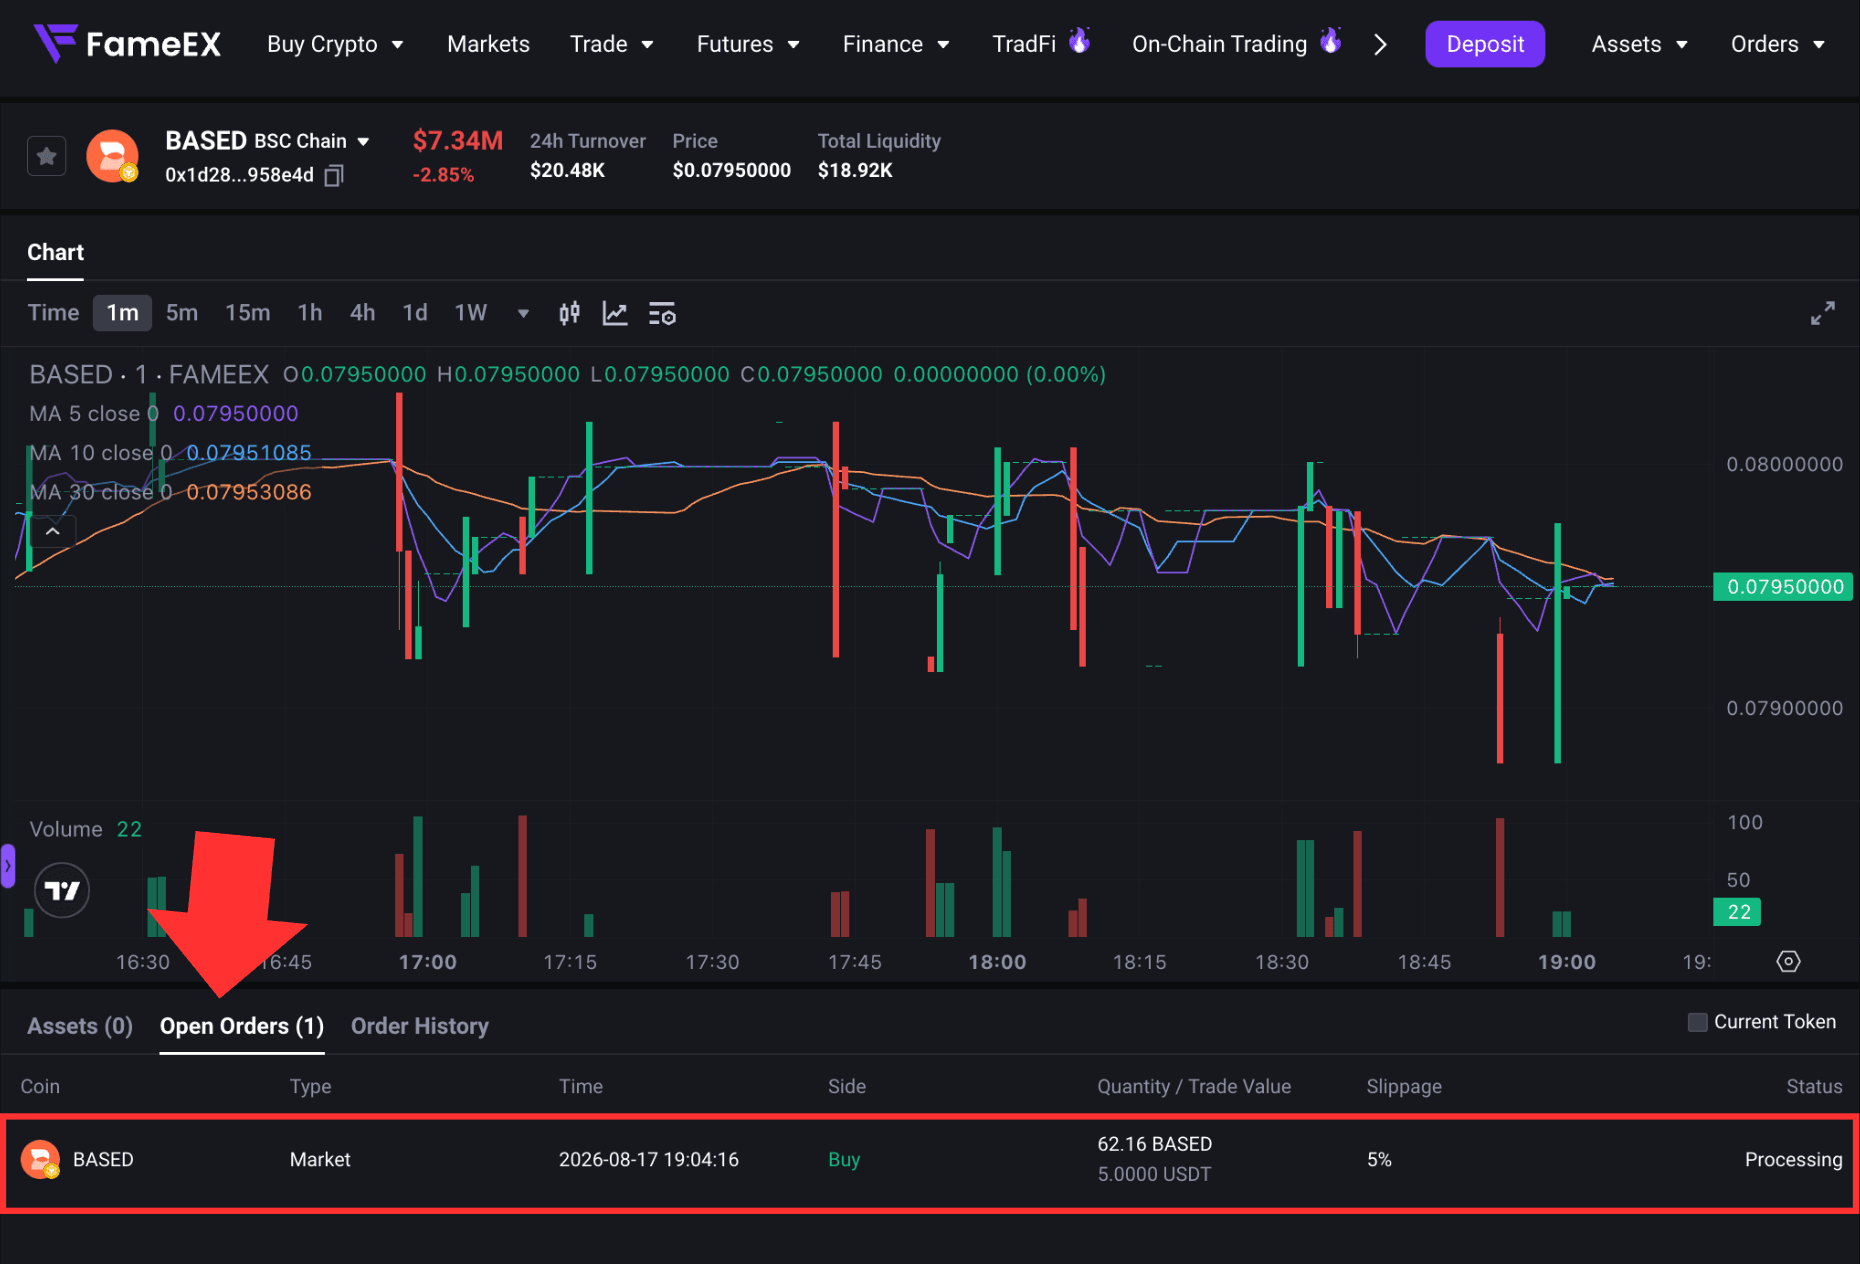Toggle the Current Token checkbox
Screen dimensions: 1860x1264
pos(1697,1022)
